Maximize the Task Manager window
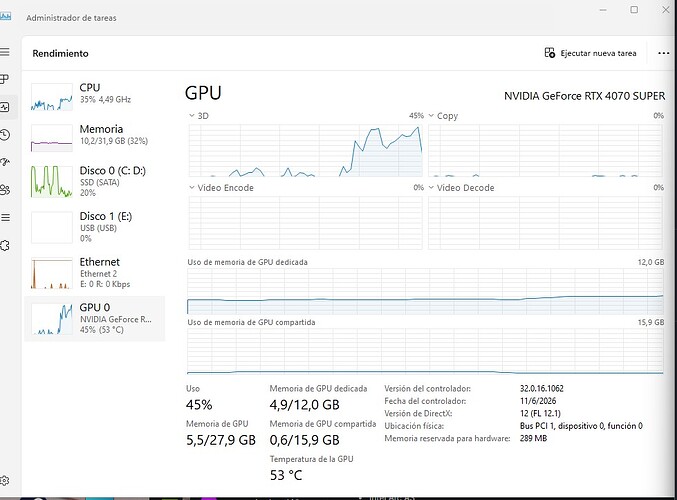The image size is (677, 500). (634, 9)
